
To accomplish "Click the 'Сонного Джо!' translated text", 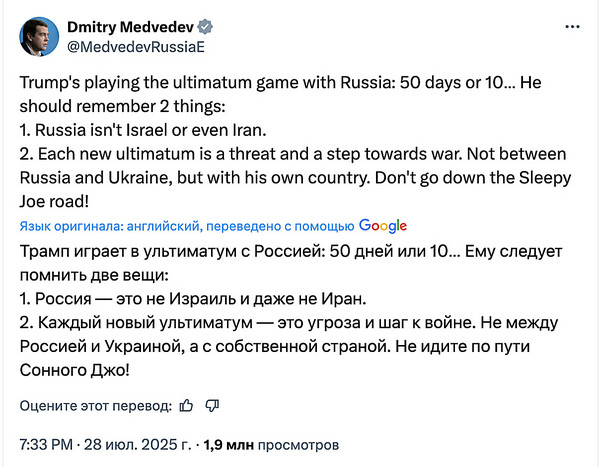I will click(75, 370).
